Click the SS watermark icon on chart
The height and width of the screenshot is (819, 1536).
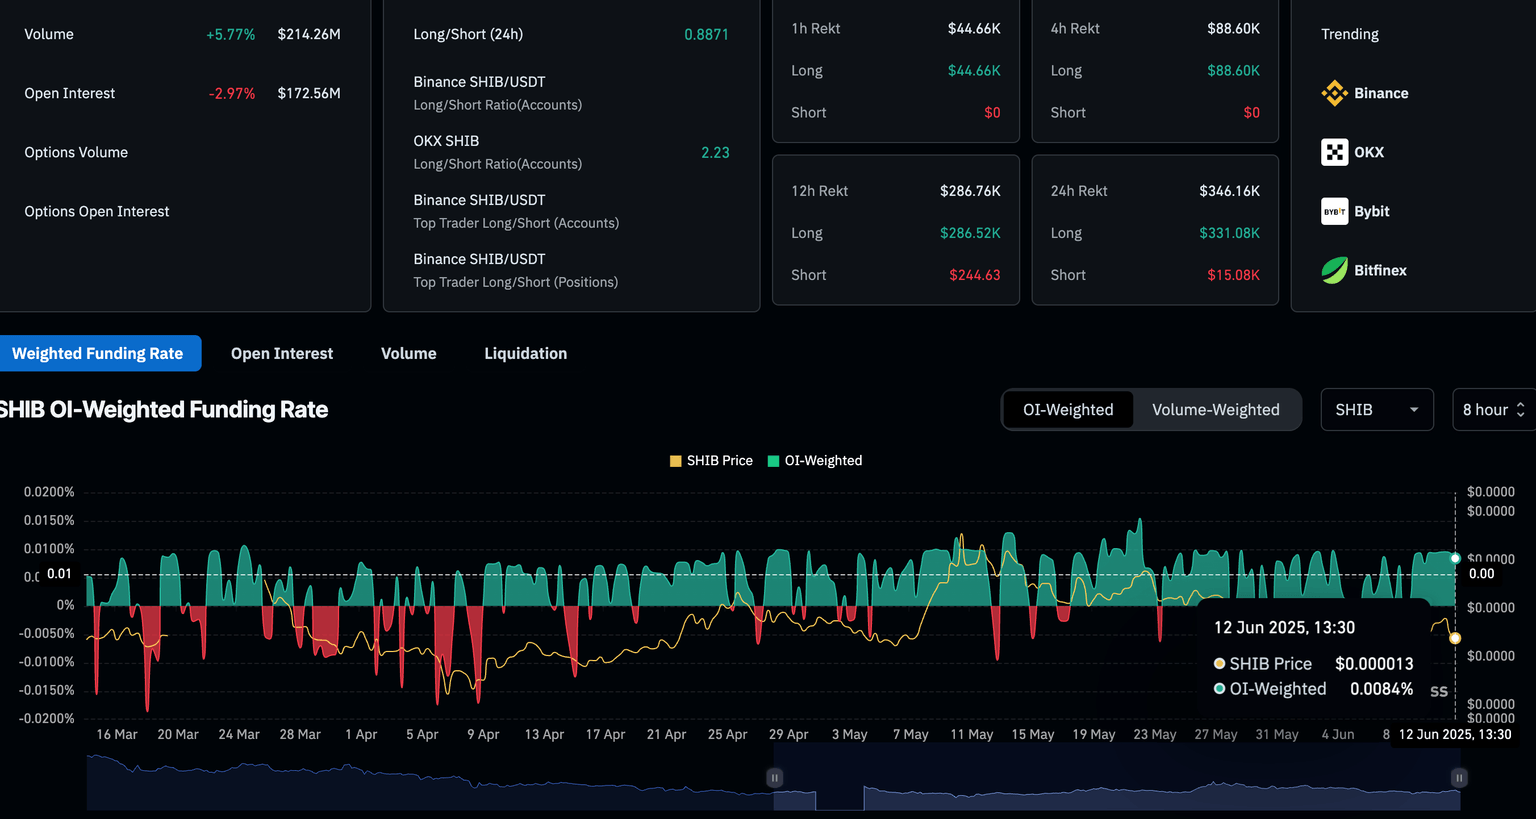coord(1439,691)
